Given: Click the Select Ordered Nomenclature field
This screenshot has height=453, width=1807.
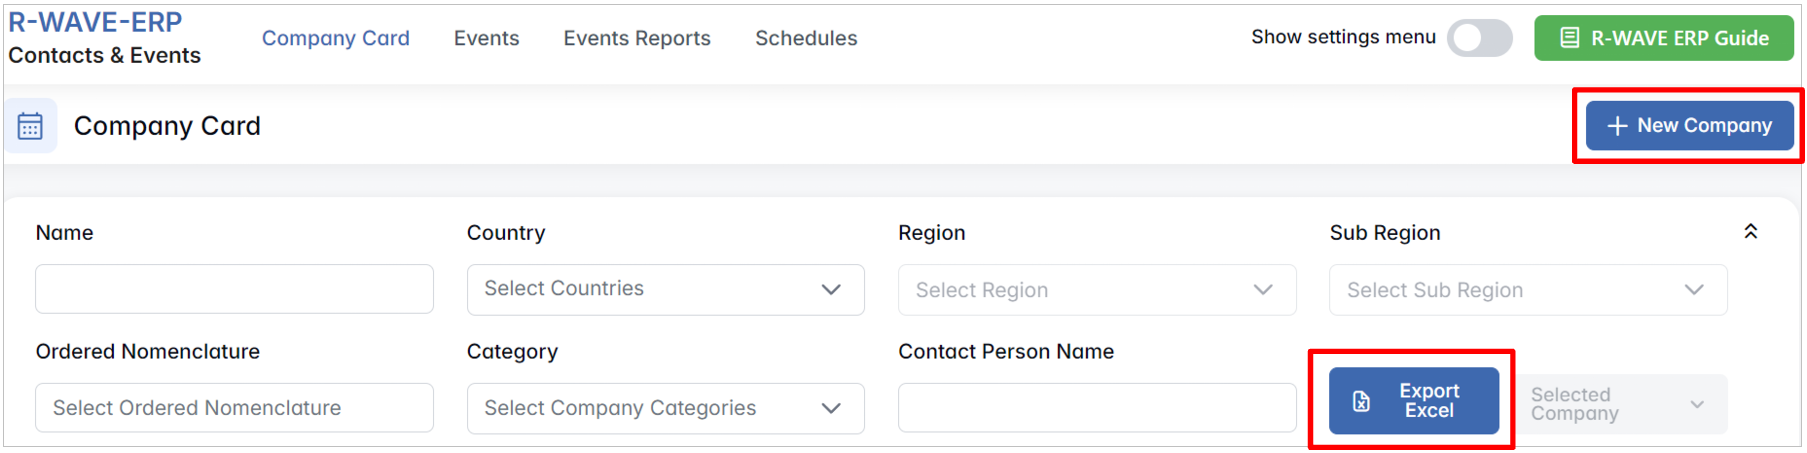Looking at the screenshot, I should click(234, 408).
